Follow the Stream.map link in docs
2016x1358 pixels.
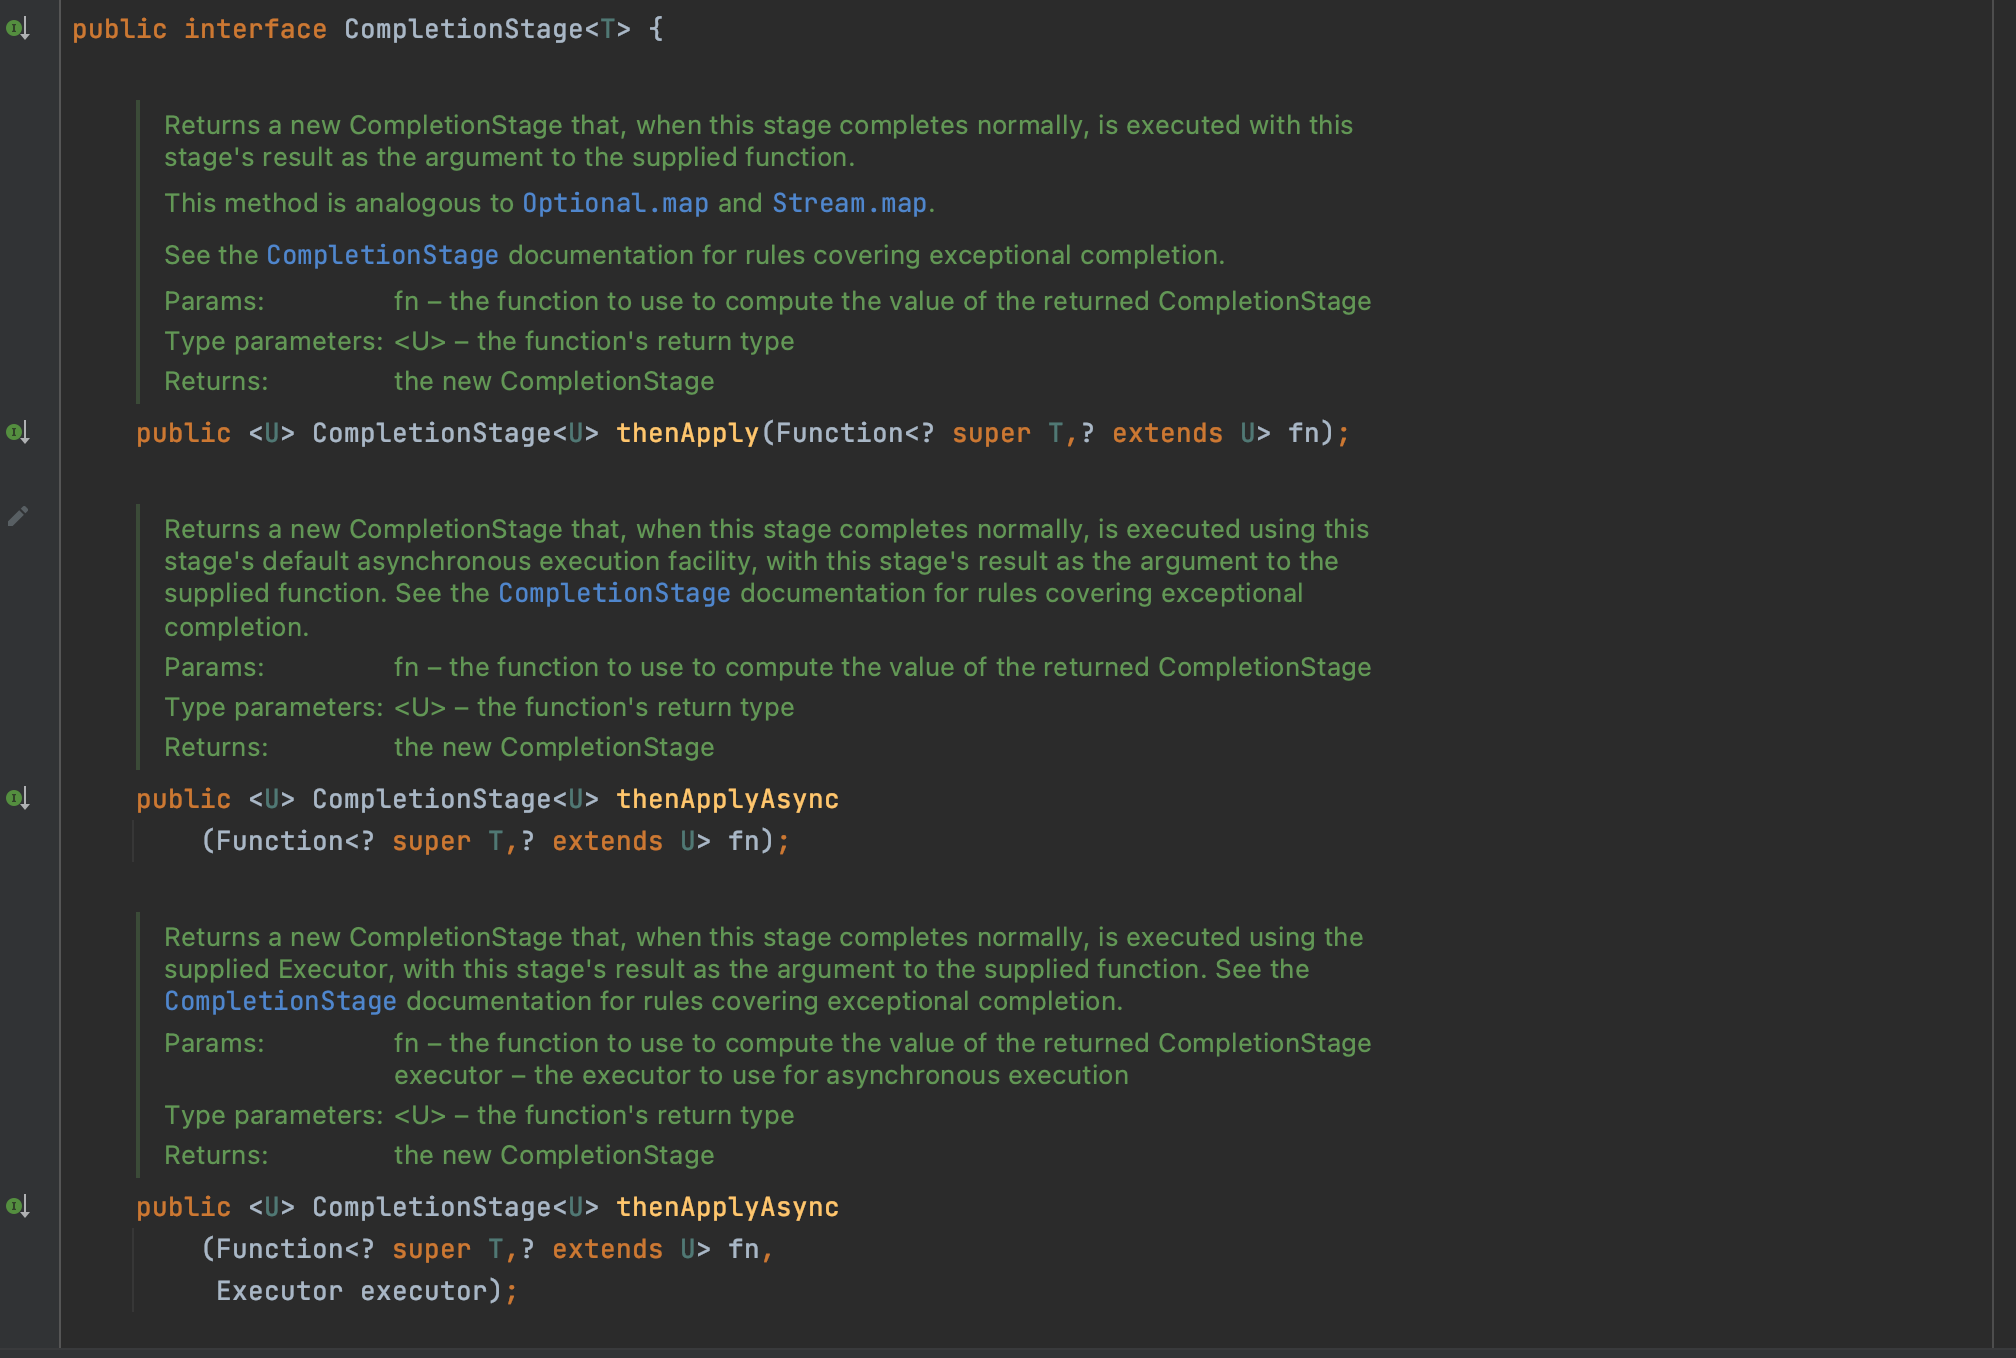click(849, 203)
